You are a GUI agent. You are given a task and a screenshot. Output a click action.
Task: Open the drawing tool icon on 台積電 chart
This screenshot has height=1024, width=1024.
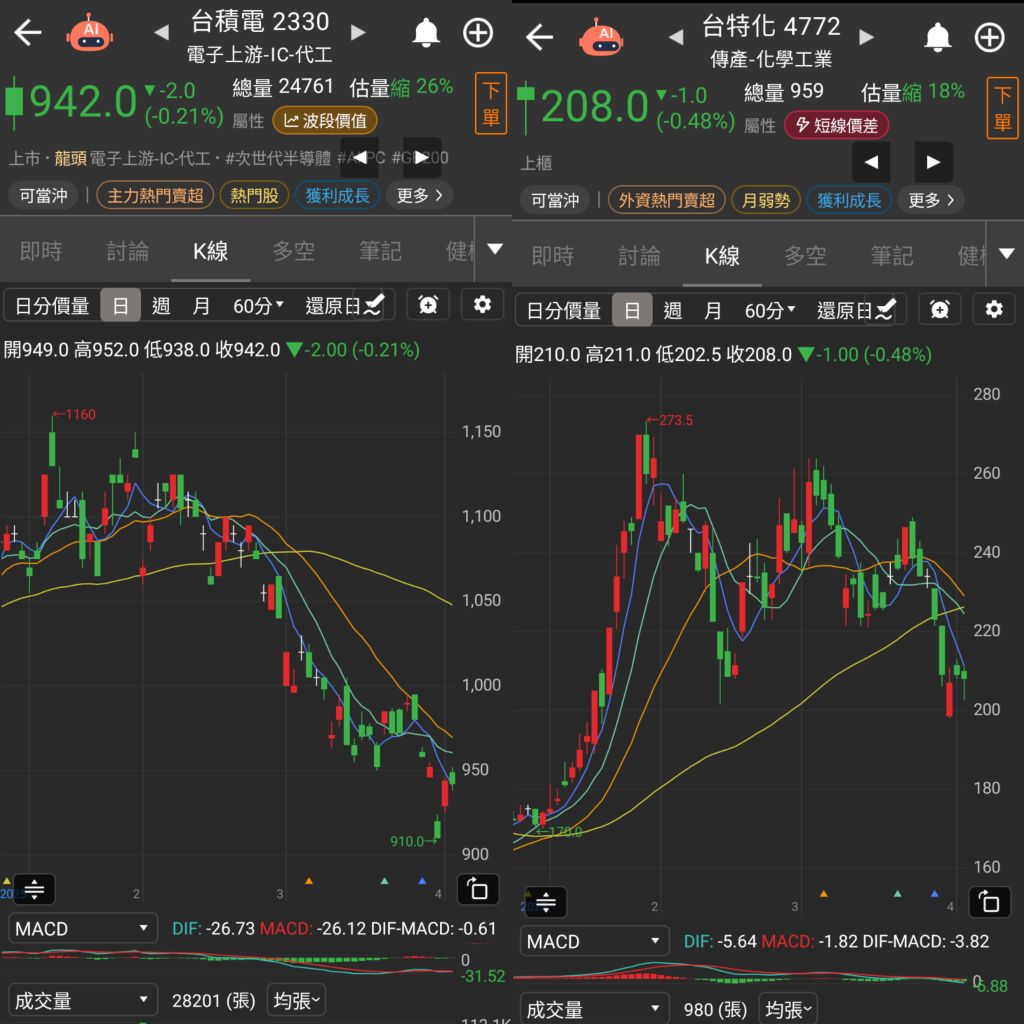374,305
